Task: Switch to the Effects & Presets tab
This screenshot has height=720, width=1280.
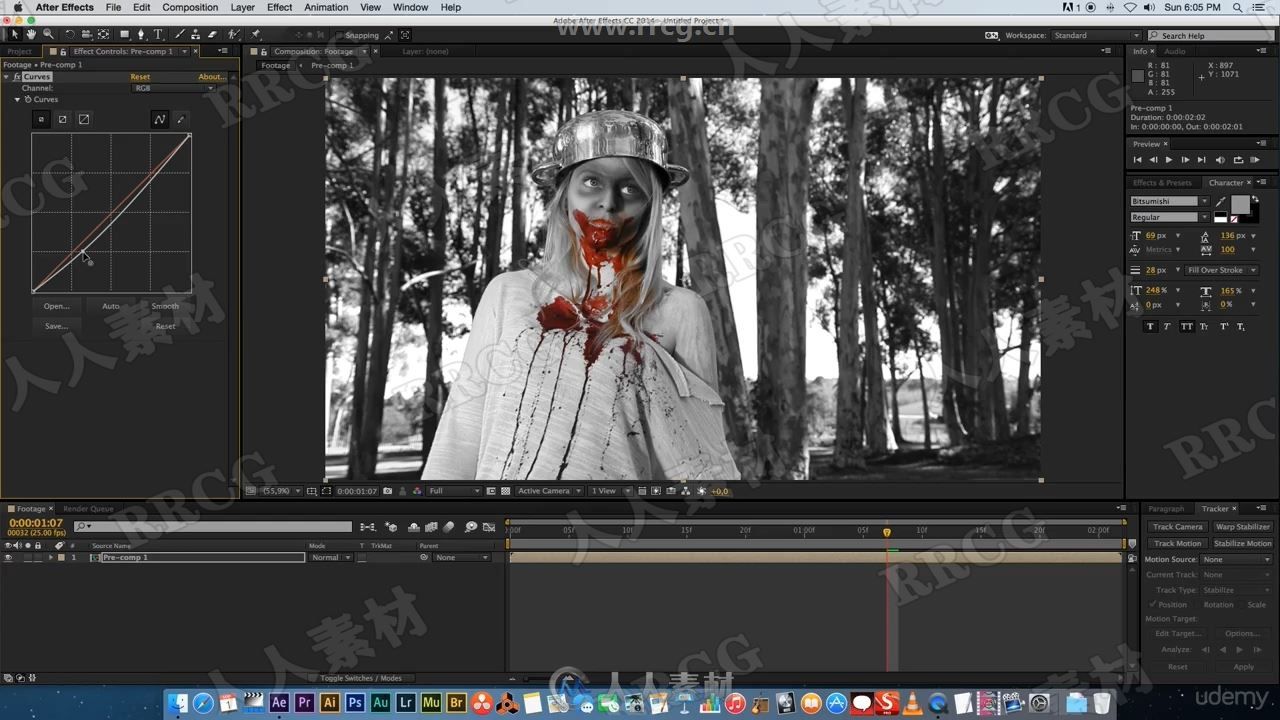Action: 1162,183
